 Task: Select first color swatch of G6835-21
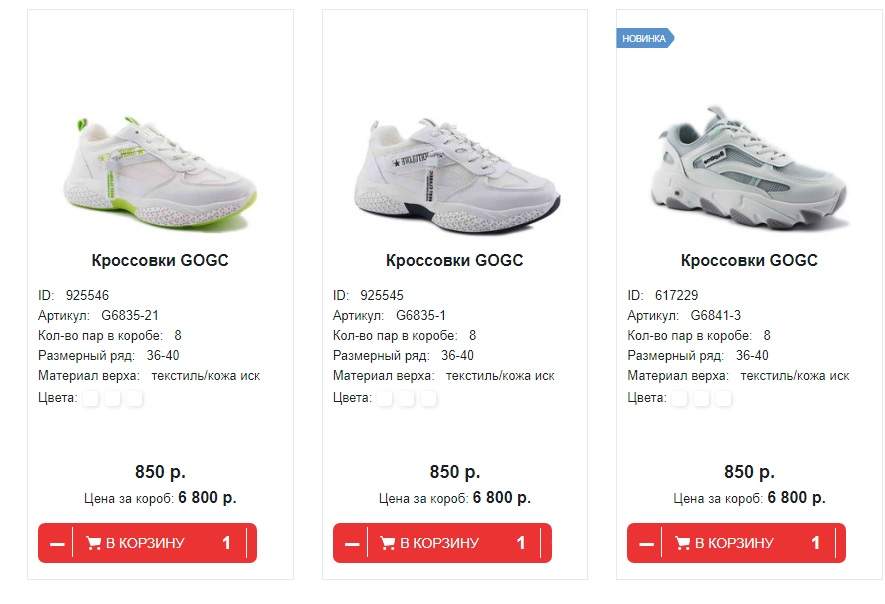pos(91,399)
